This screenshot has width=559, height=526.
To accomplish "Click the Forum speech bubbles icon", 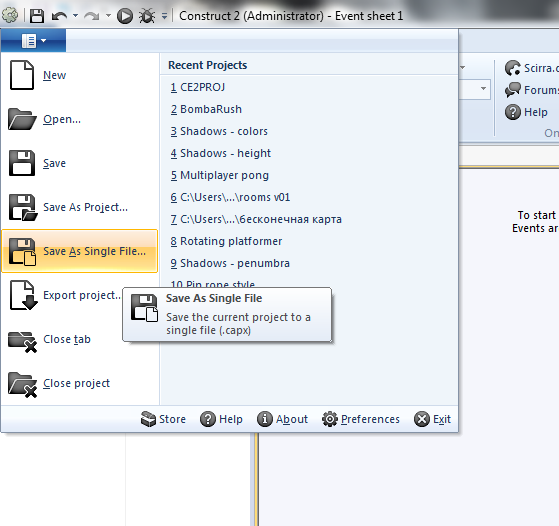I will 513,90.
